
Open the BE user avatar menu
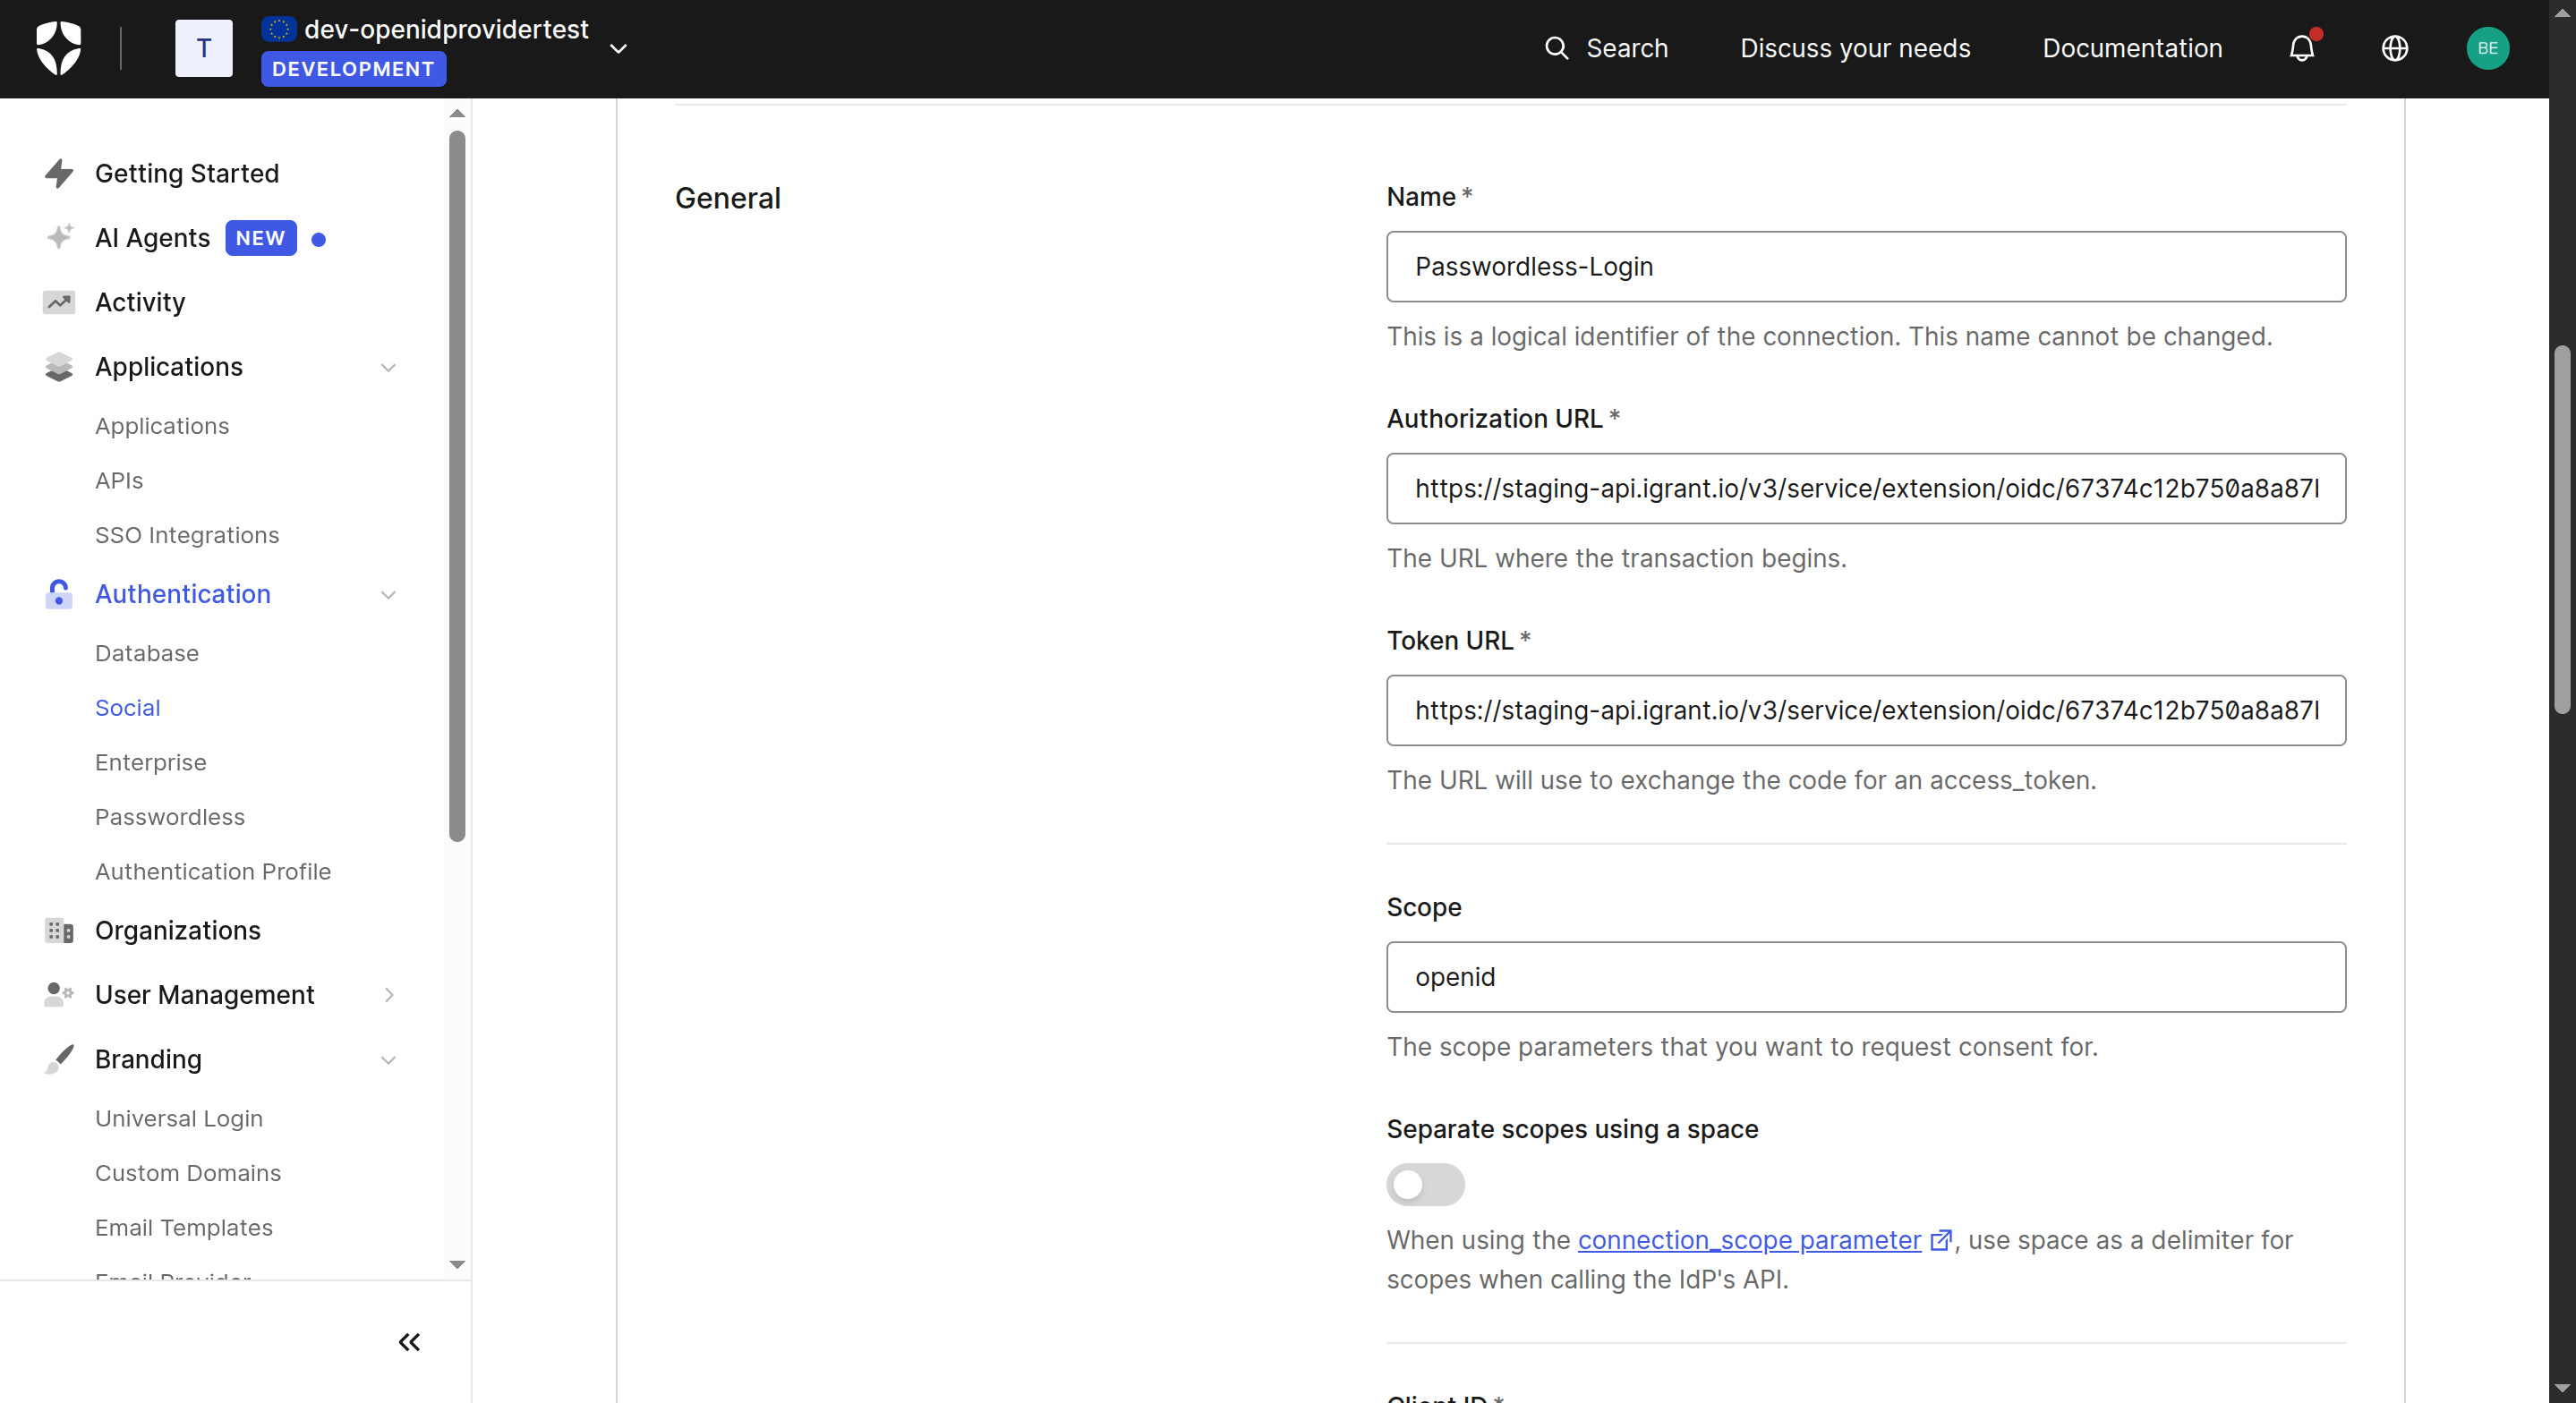[2486, 48]
